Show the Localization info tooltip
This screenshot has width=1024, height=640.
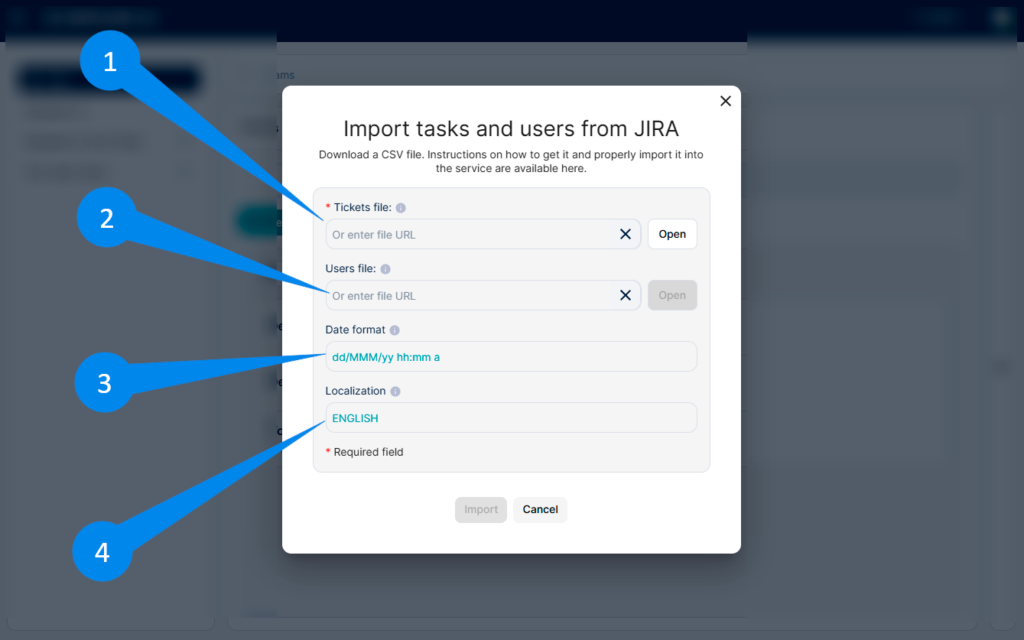click(x=395, y=391)
